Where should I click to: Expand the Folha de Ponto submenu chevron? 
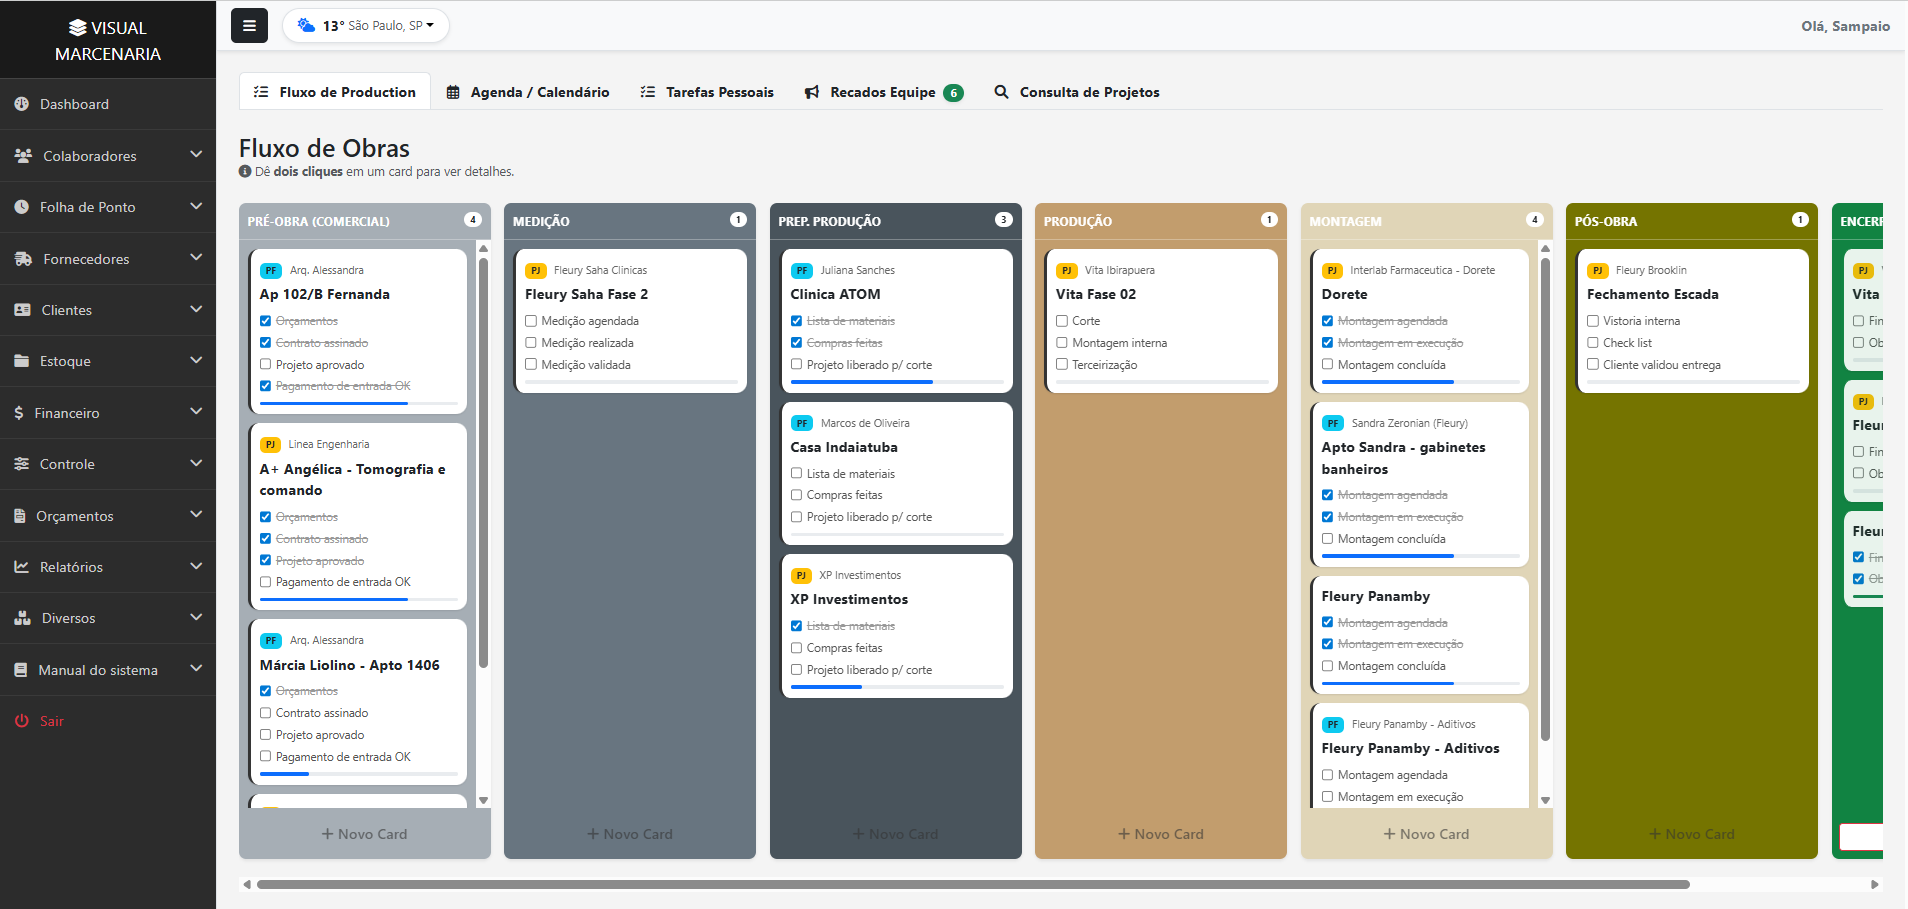coord(196,206)
